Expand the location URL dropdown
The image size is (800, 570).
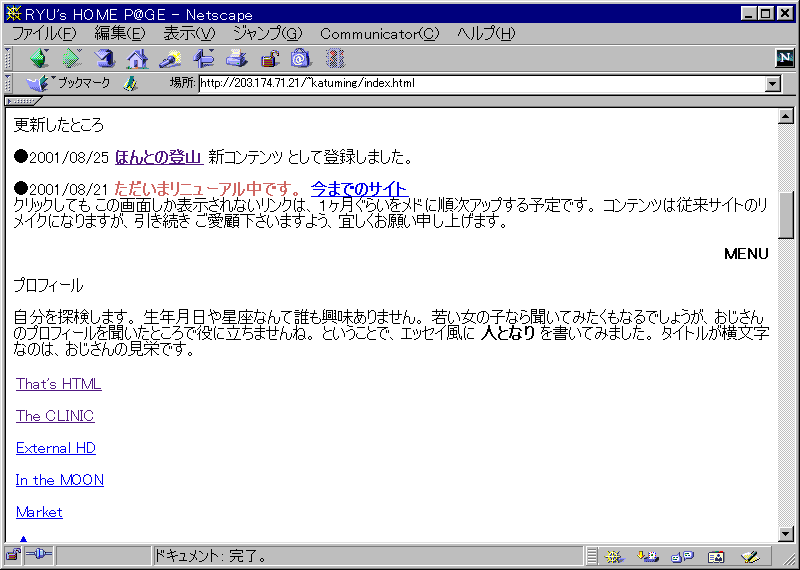tap(772, 84)
